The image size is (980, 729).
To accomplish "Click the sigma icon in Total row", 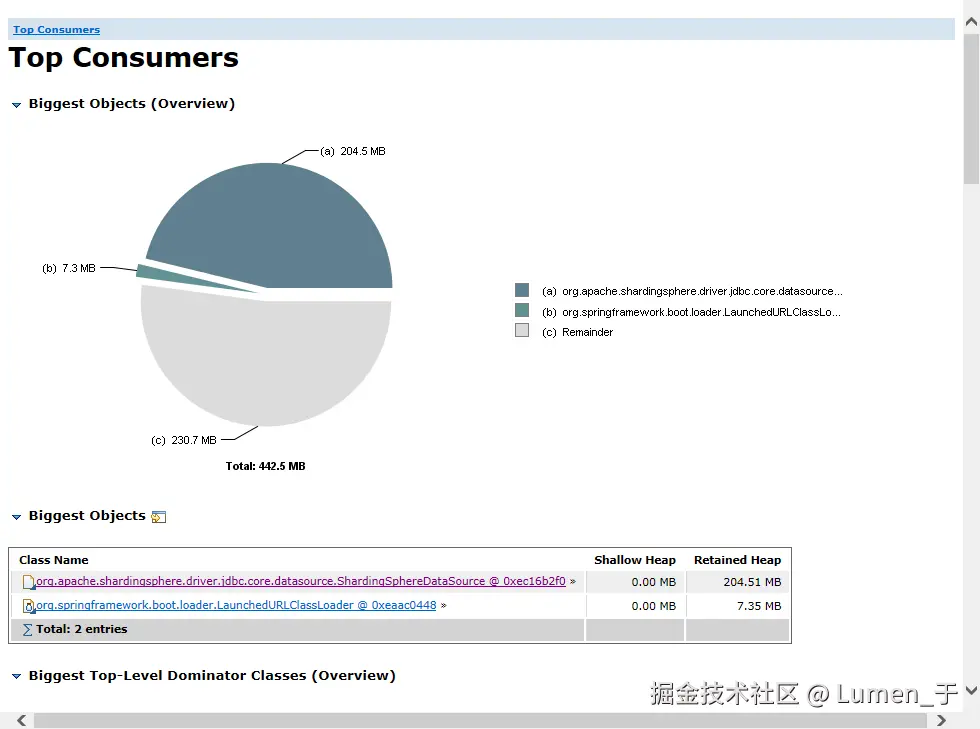I will click(28, 630).
